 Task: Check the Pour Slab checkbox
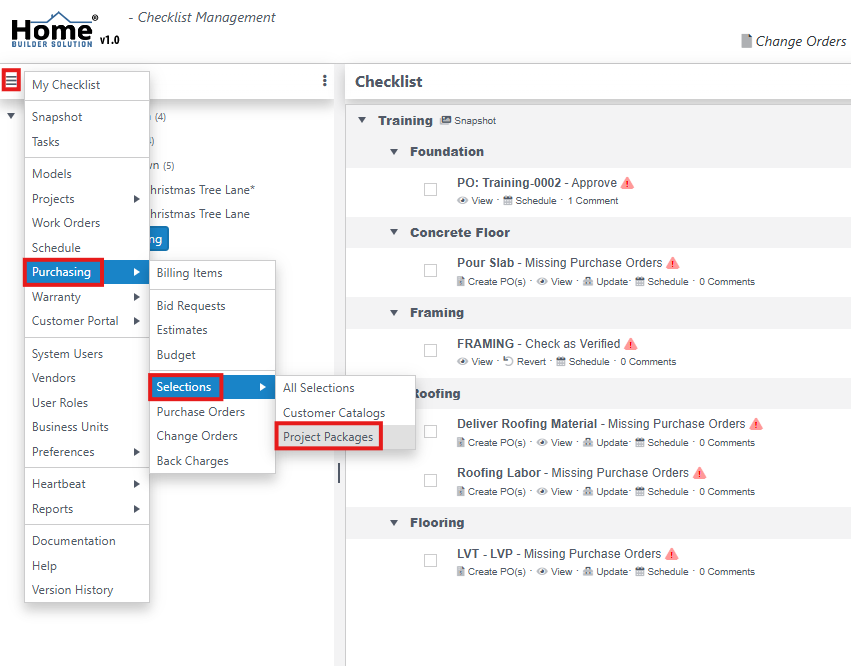pyautogui.click(x=430, y=270)
